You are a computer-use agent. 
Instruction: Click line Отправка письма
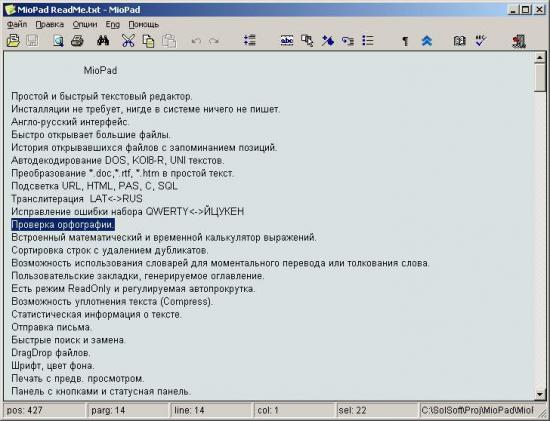52,327
